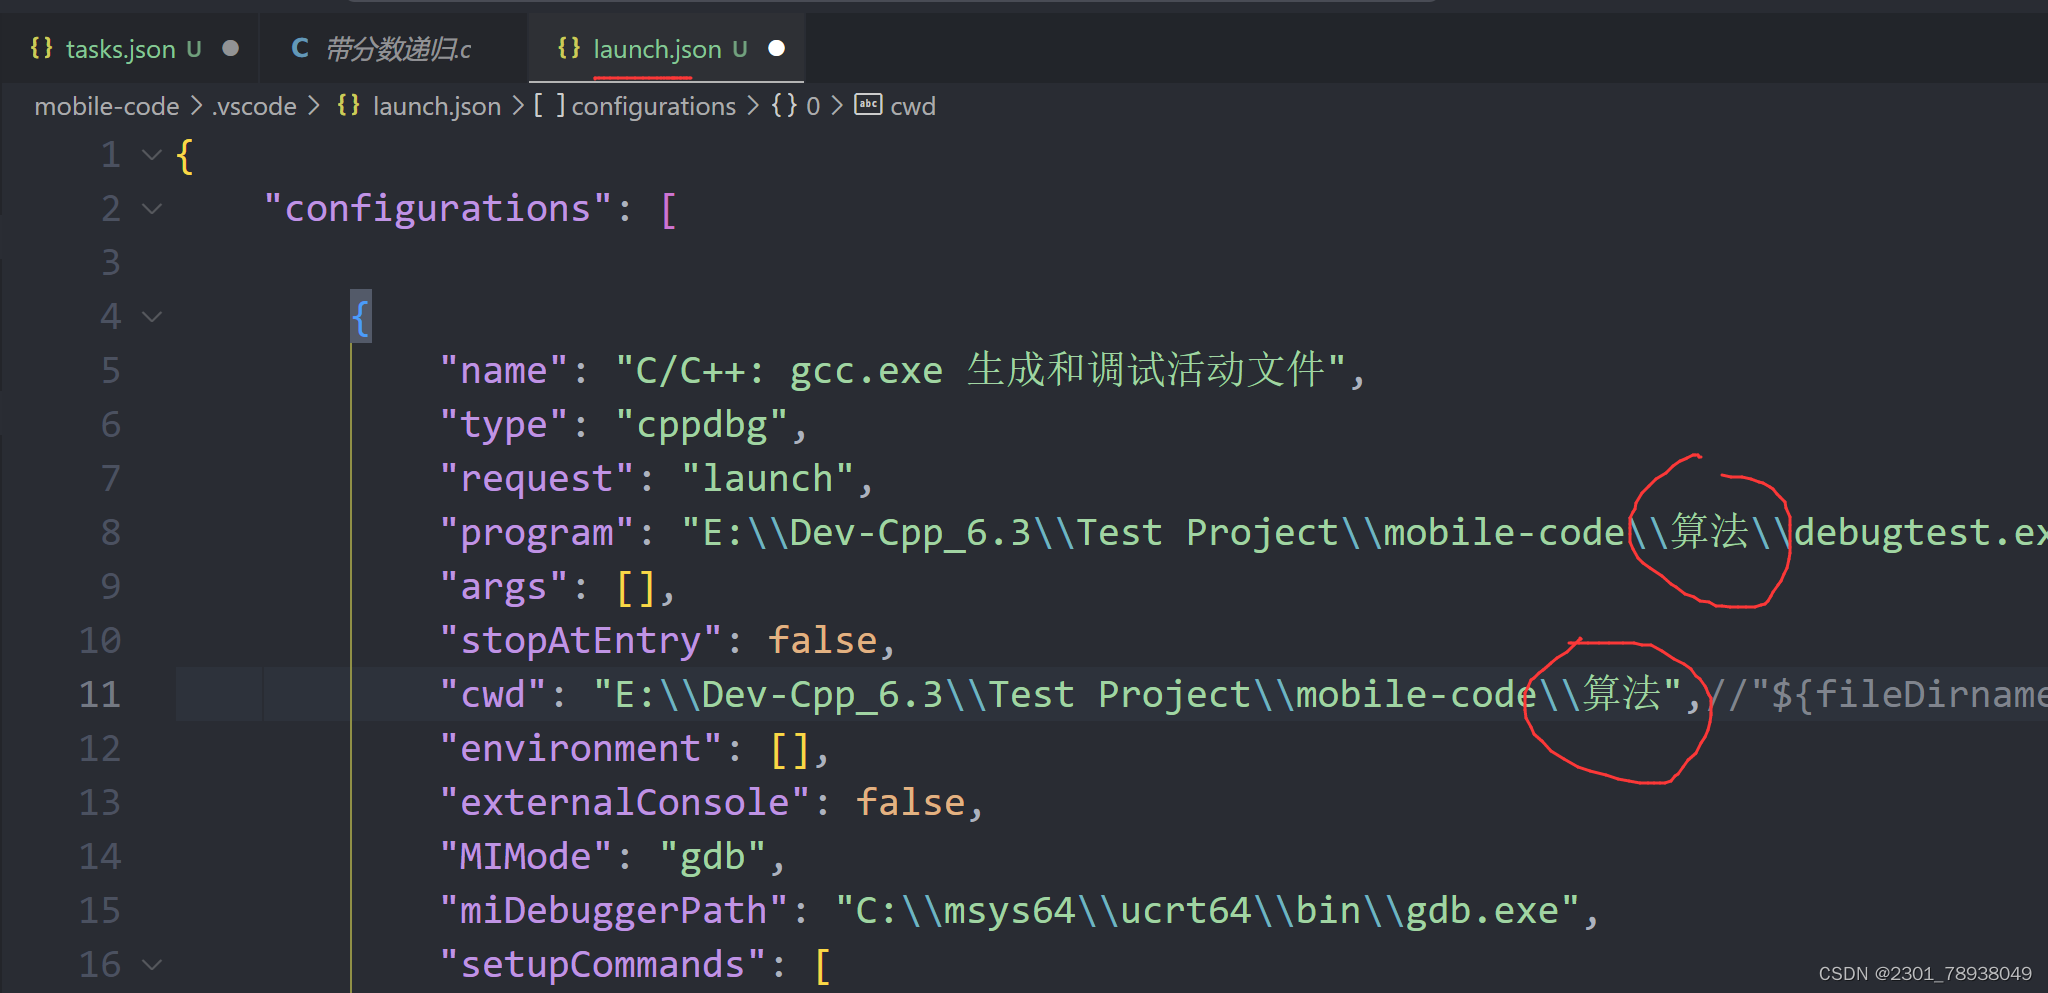Screen dimensions: 2048x993
Task: Collapse the configurations array fold on line 2
Action: tap(150, 208)
